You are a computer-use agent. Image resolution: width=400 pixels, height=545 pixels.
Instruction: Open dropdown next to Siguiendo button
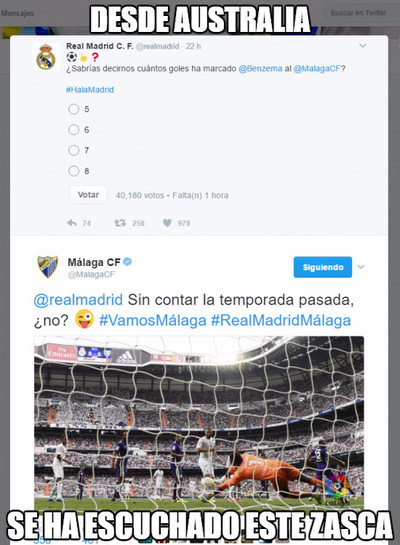[x=361, y=267]
